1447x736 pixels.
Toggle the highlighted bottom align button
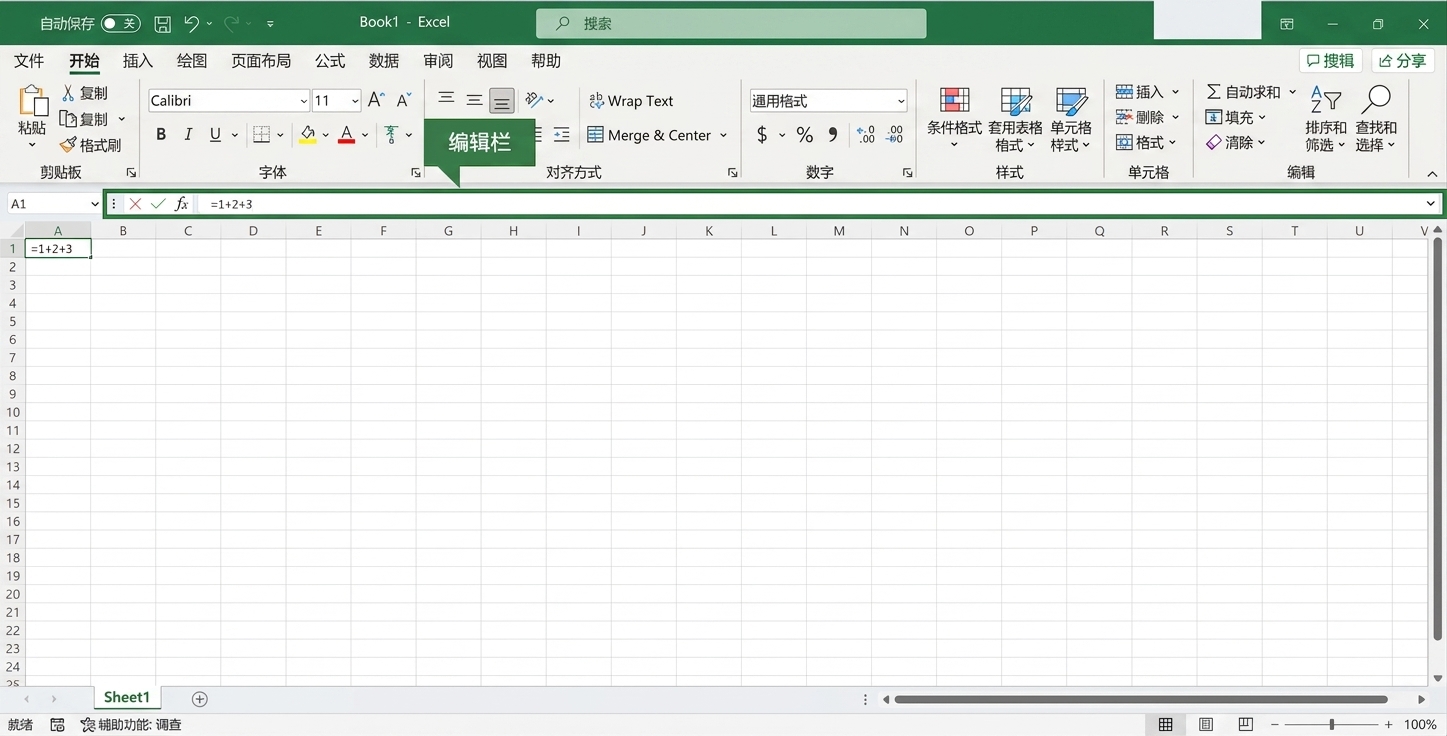coord(502,101)
